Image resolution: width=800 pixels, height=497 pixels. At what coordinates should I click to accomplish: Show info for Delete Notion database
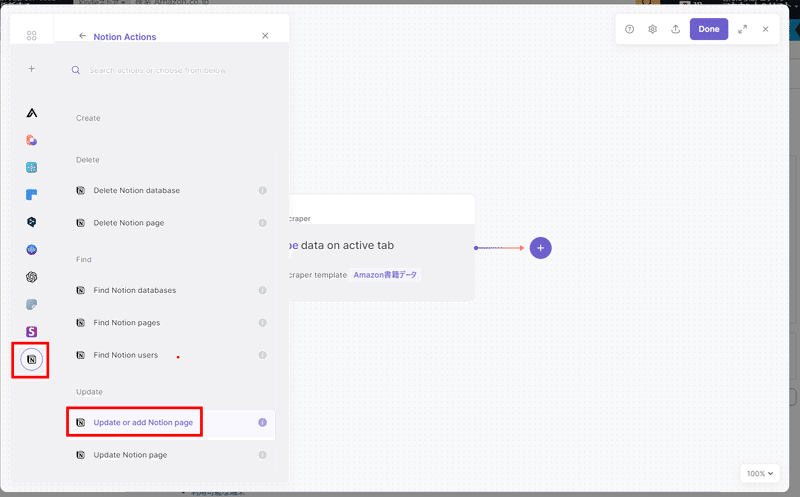click(x=262, y=190)
